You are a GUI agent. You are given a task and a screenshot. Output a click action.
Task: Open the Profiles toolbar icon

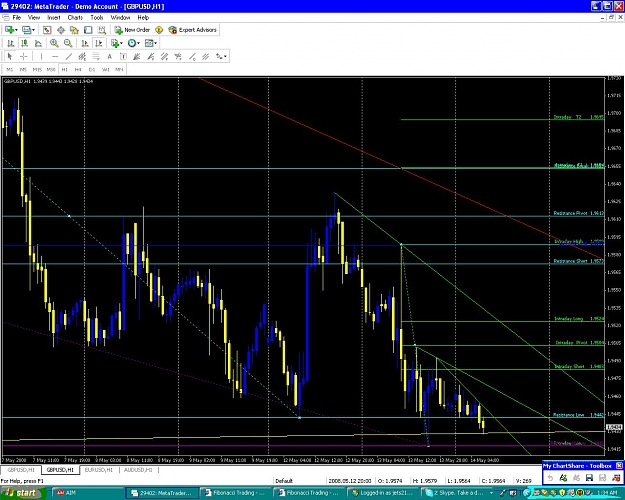click(x=26, y=30)
